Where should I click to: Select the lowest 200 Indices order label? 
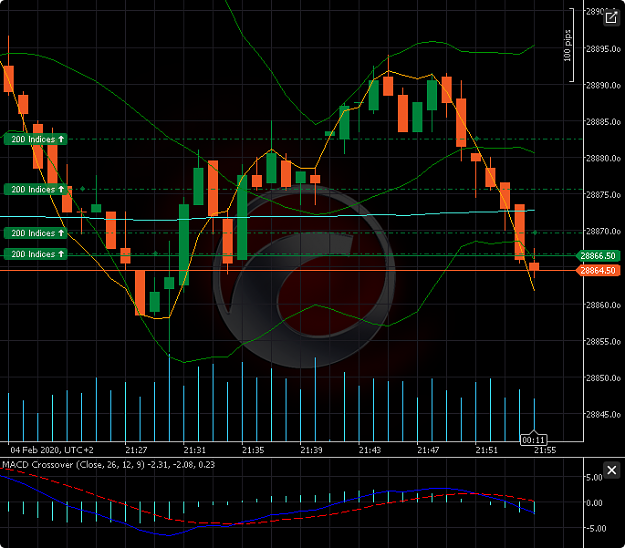pos(35,254)
